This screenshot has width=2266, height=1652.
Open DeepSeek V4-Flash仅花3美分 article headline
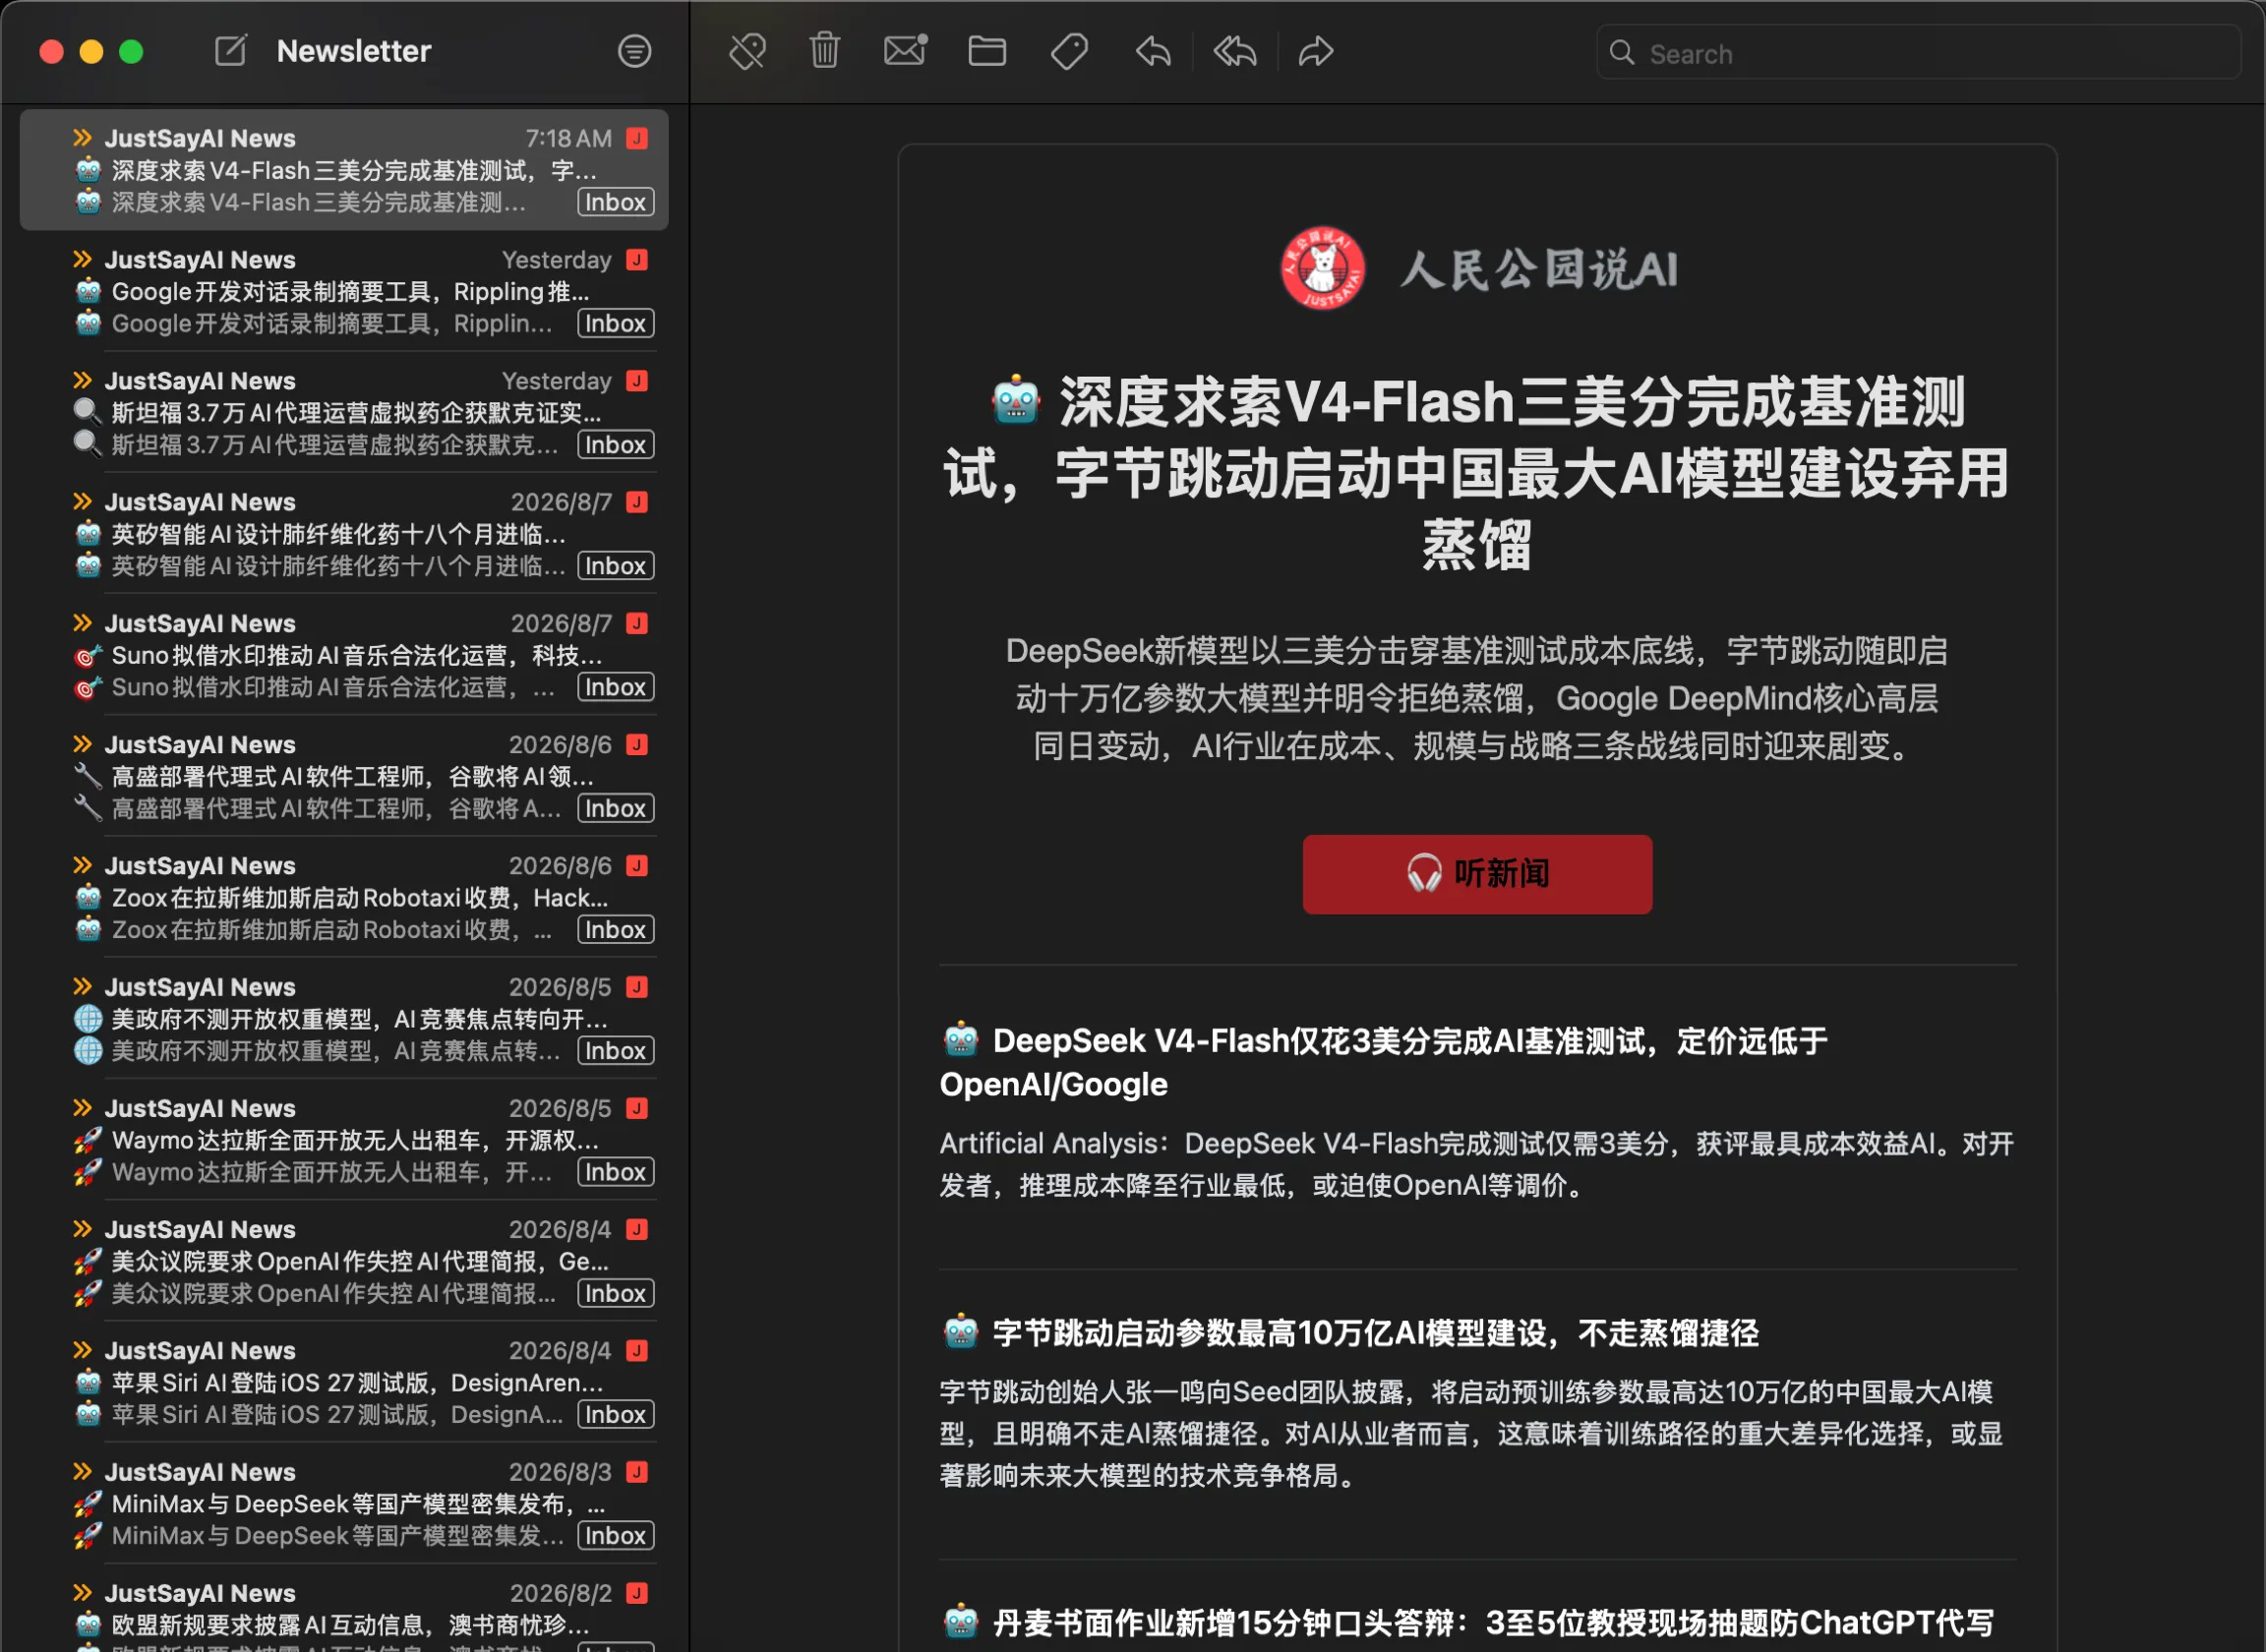coord(1384,1062)
